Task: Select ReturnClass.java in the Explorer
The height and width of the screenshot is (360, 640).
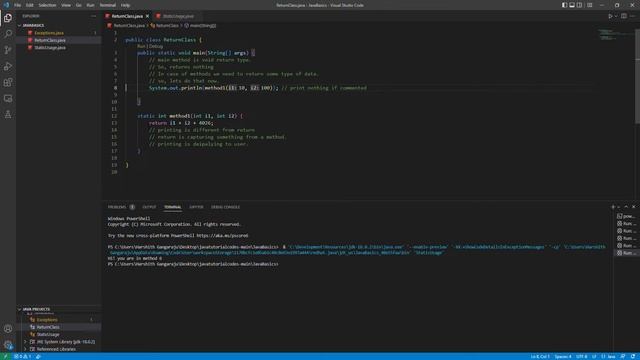Action: (x=59, y=40)
